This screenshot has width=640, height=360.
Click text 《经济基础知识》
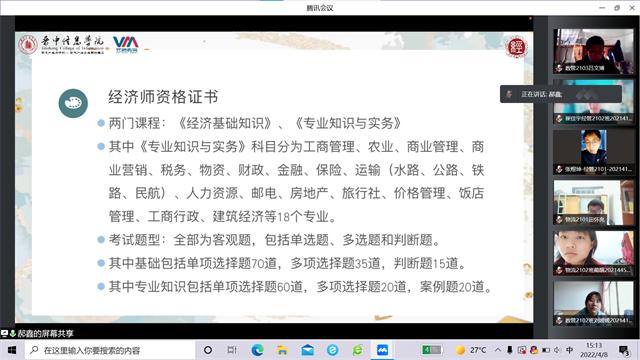point(225,123)
